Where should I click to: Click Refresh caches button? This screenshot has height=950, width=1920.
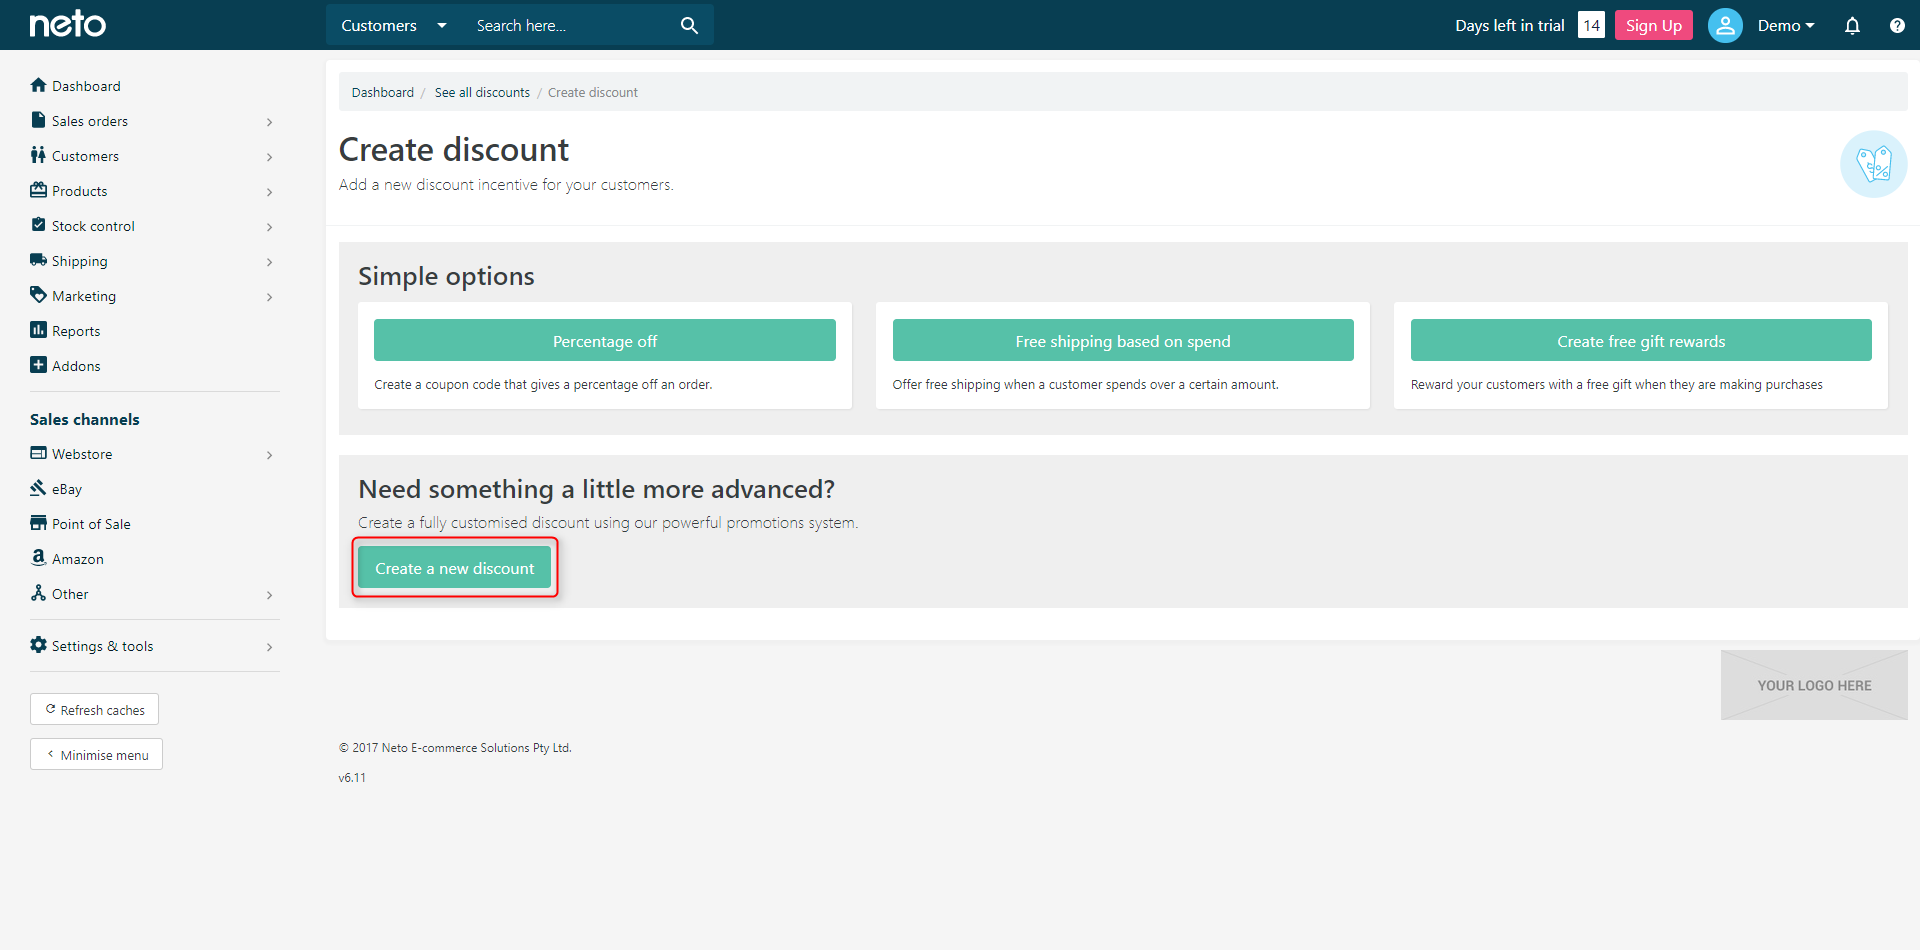[x=95, y=709]
